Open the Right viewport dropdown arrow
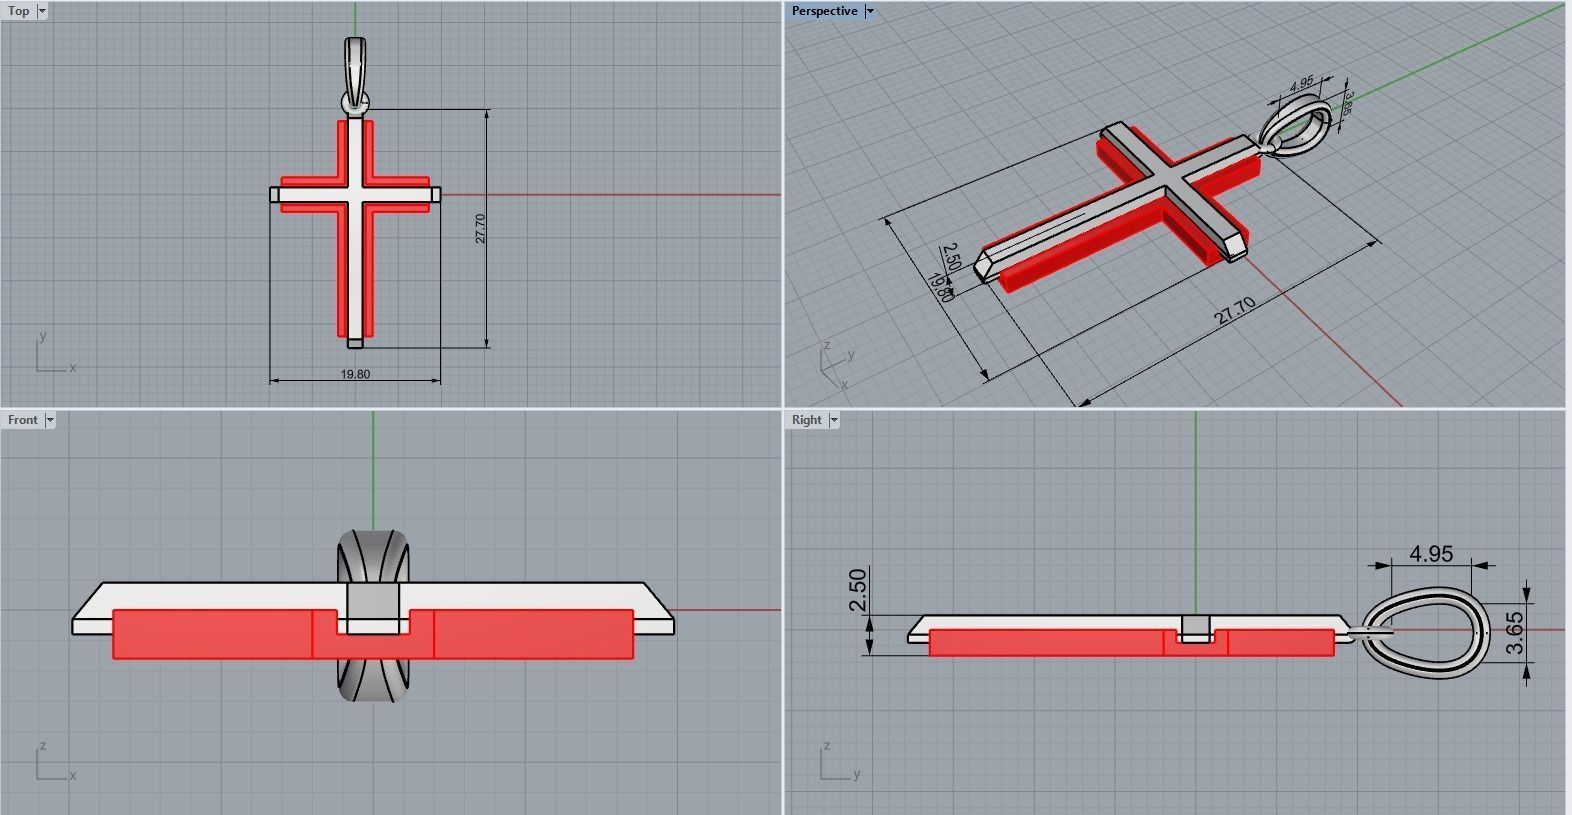This screenshot has height=815, width=1572. (834, 420)
